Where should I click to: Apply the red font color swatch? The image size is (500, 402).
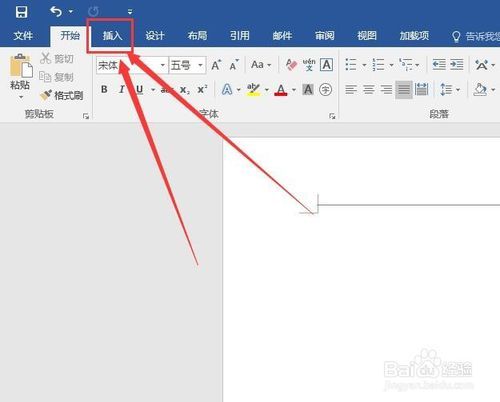[281, 90]
